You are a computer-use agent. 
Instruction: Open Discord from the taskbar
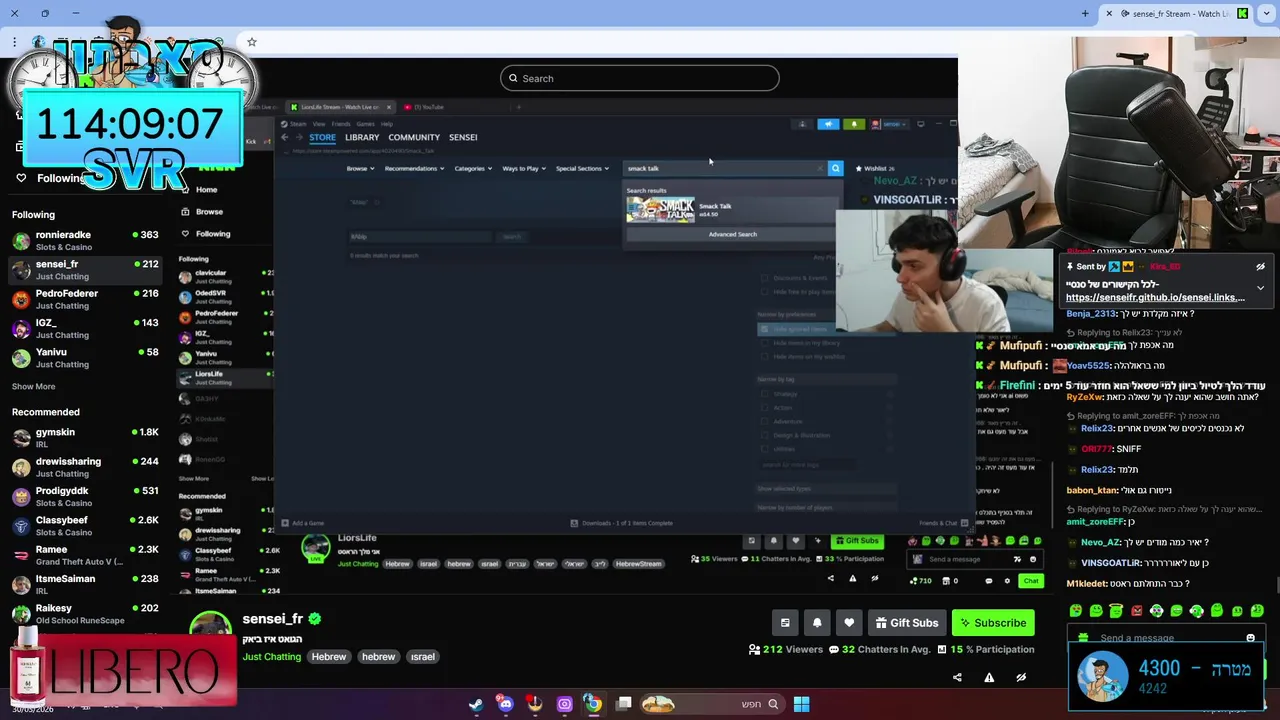pyautogui.click(x=505, y=704)
